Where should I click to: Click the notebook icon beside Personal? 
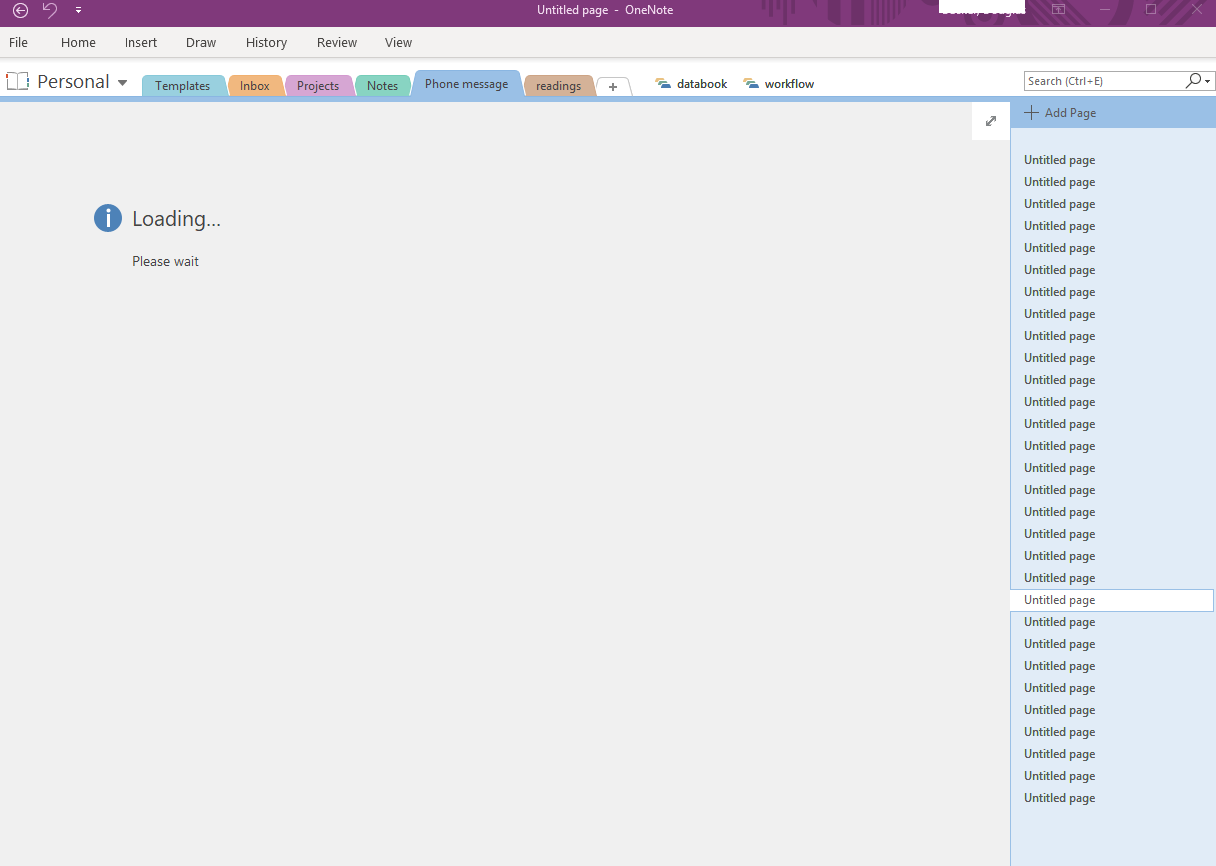pyautogui.click(x=18, y=82)
